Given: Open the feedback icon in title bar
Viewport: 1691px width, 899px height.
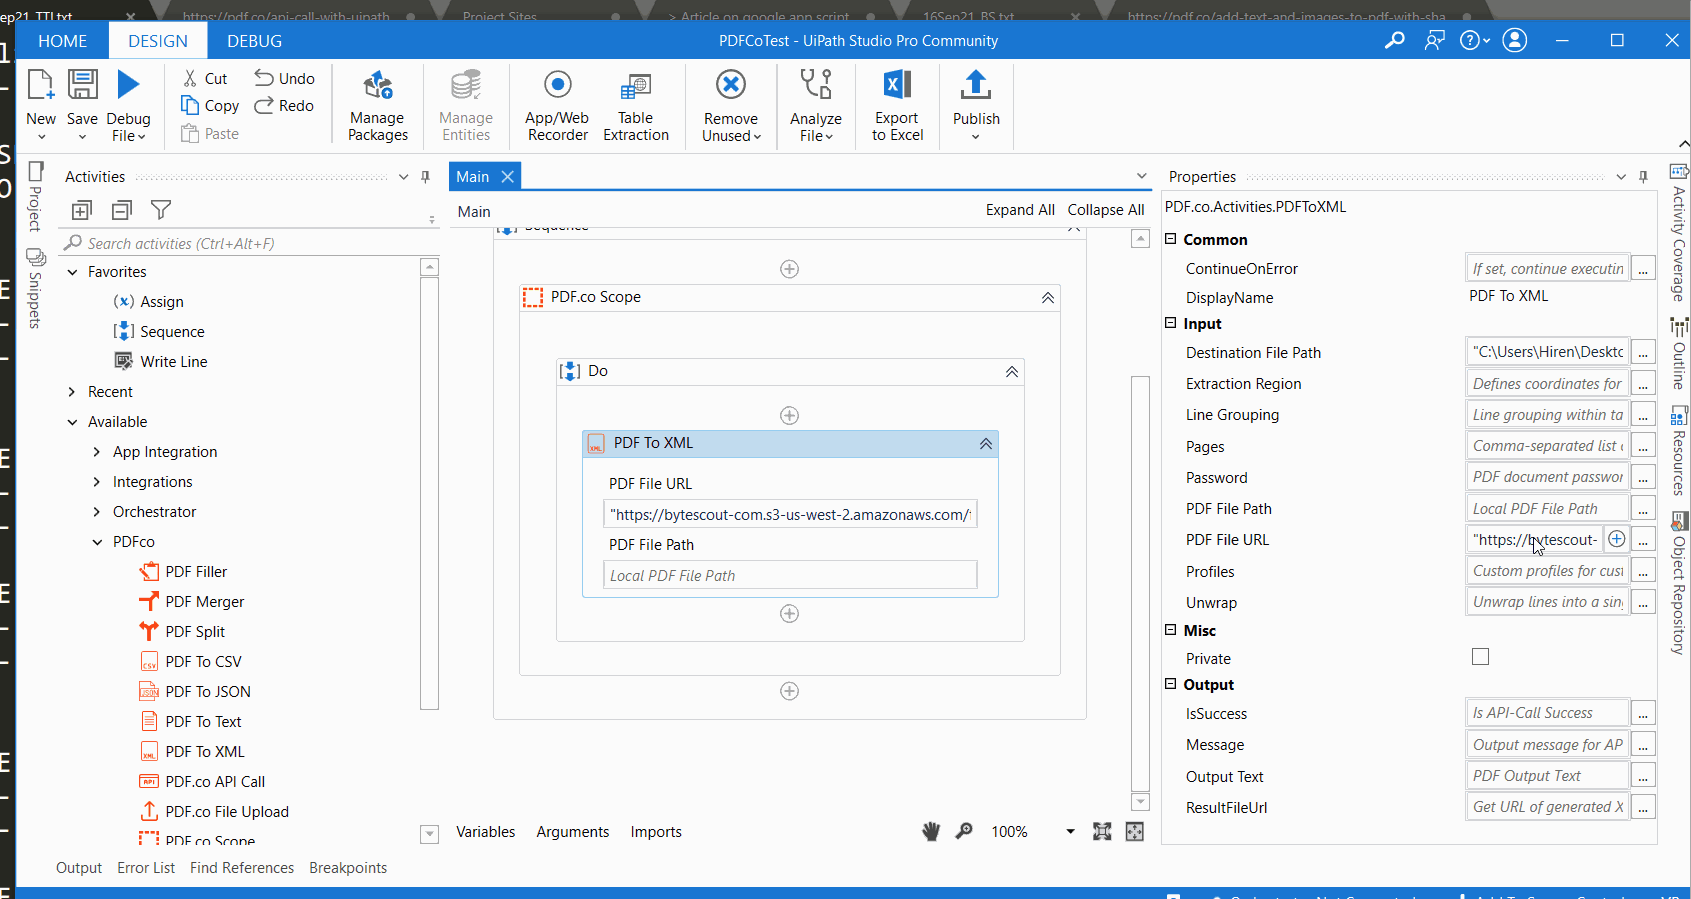Looking at the screenshot, I should pyautogui.click(x=1435, y=40).
